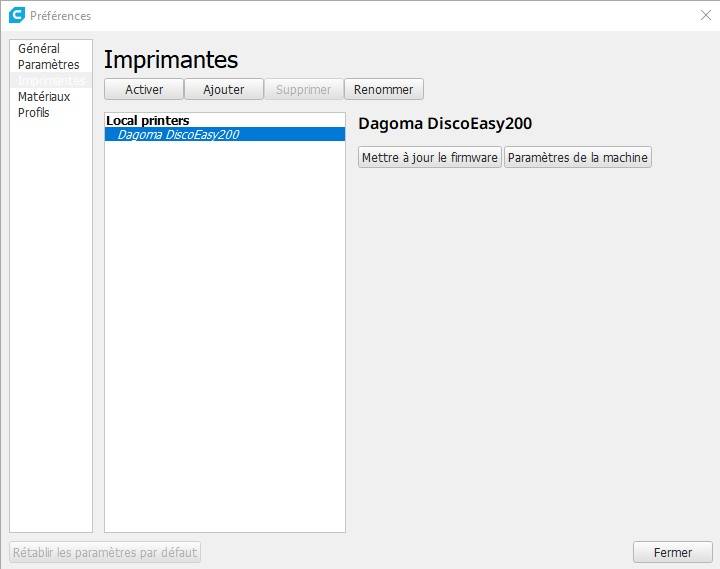Click the Cura logo in title bar
This screenshot has height=569, width=720.
pyautogui.click(x=16, y=15)
